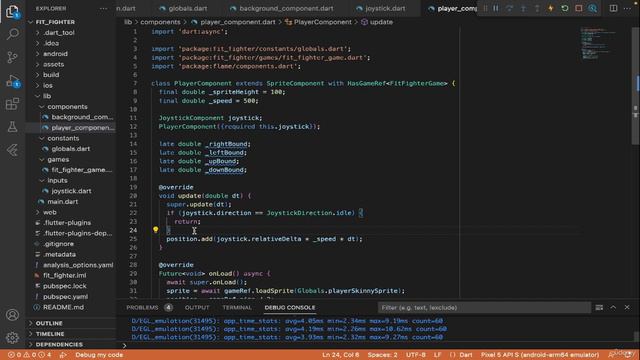The image size is (640, 360).
Task: Open the Accounts menu in the activity bar
Action: (x=12, y=315)
